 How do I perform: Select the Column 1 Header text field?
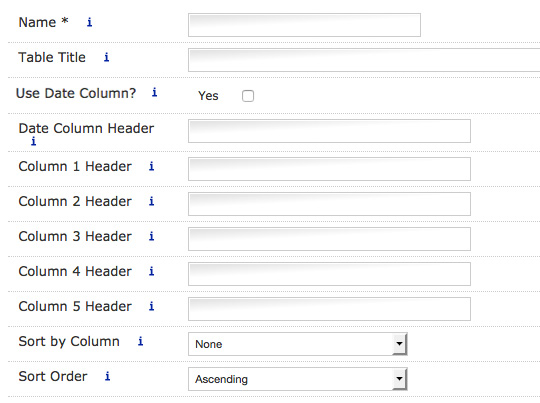coord(329,169)
